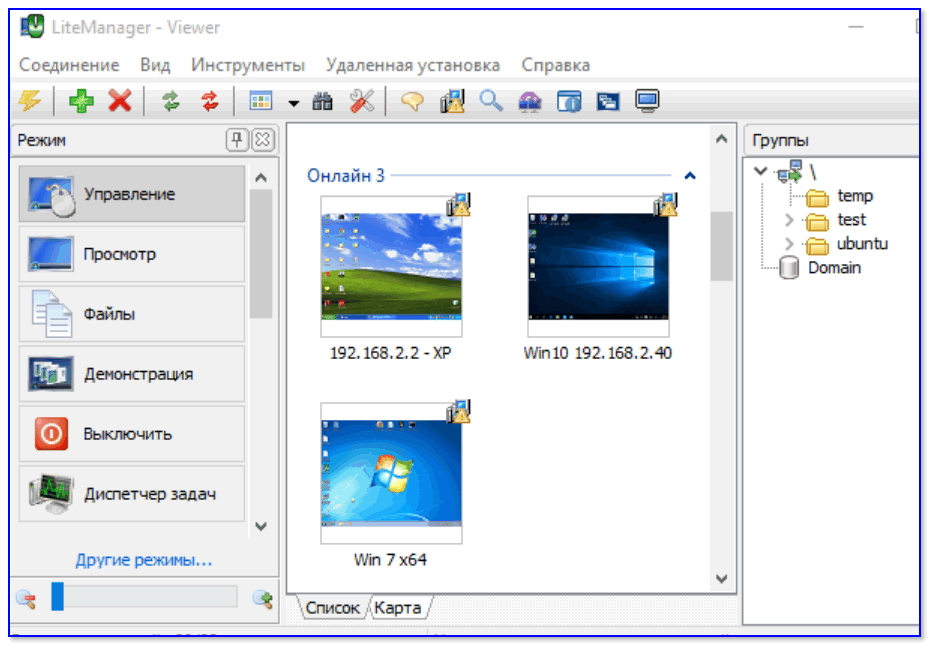Screen dimensions: 929x645
Task: Open the Инструменты menu
Action: [247, 65]
